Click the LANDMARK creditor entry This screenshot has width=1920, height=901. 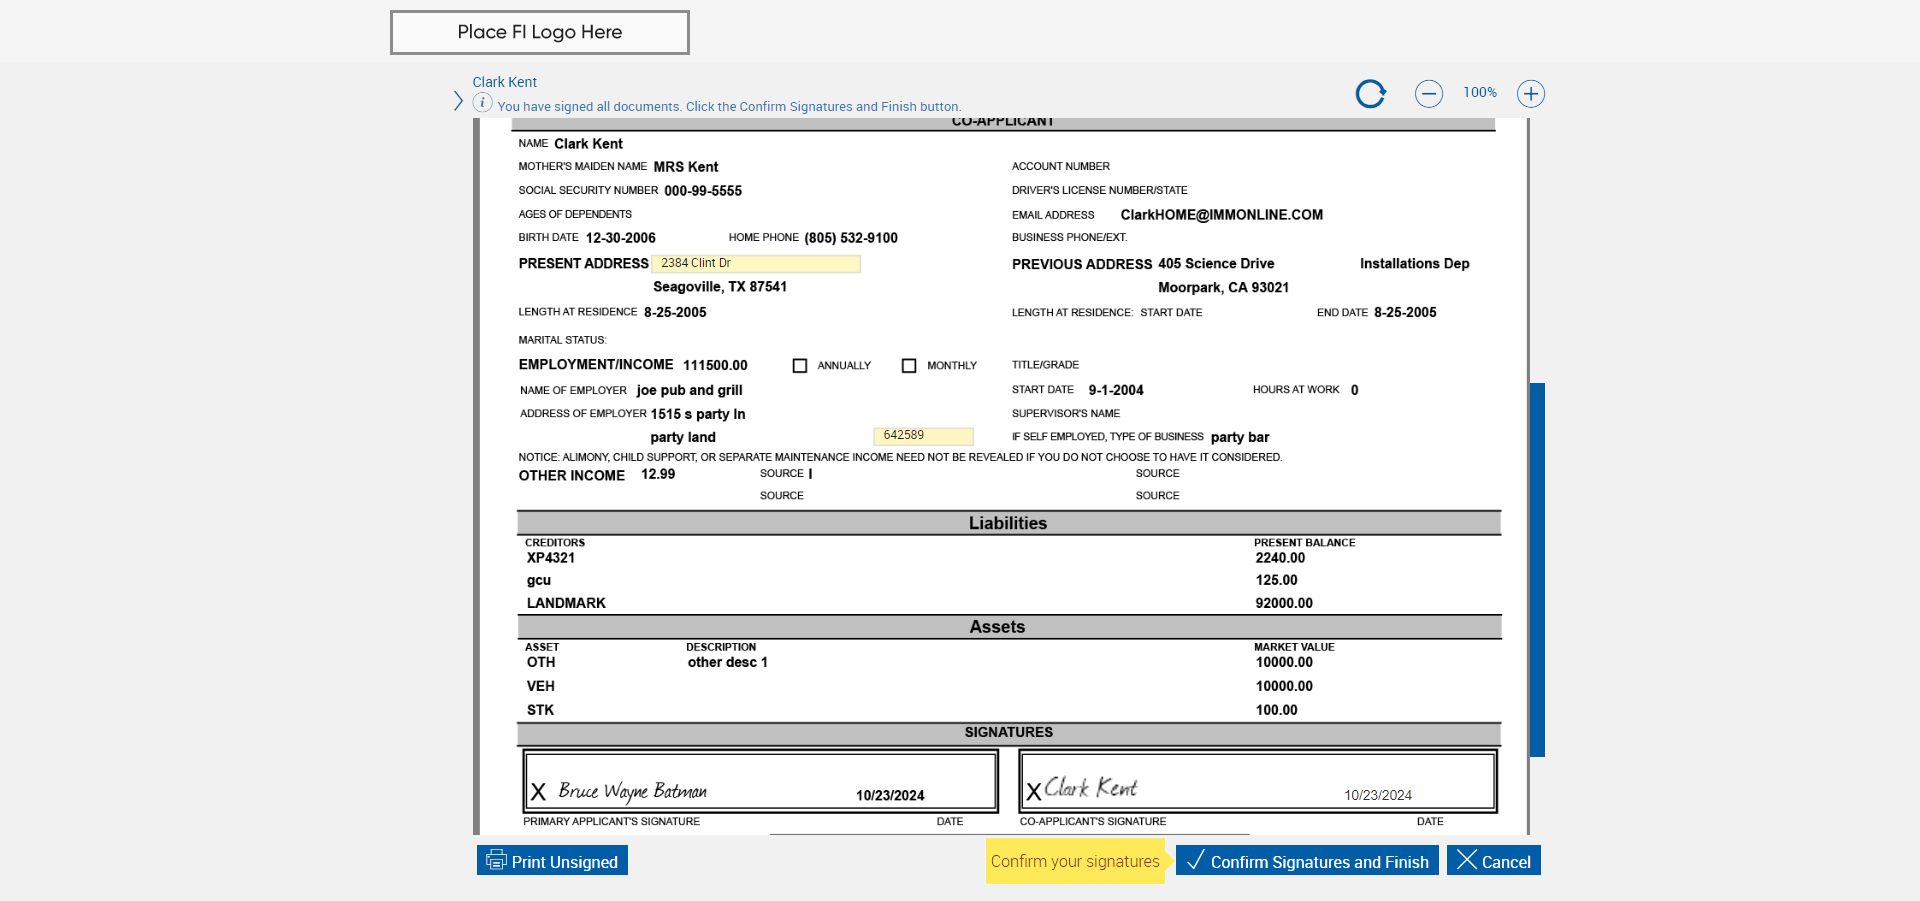point(566,603)
